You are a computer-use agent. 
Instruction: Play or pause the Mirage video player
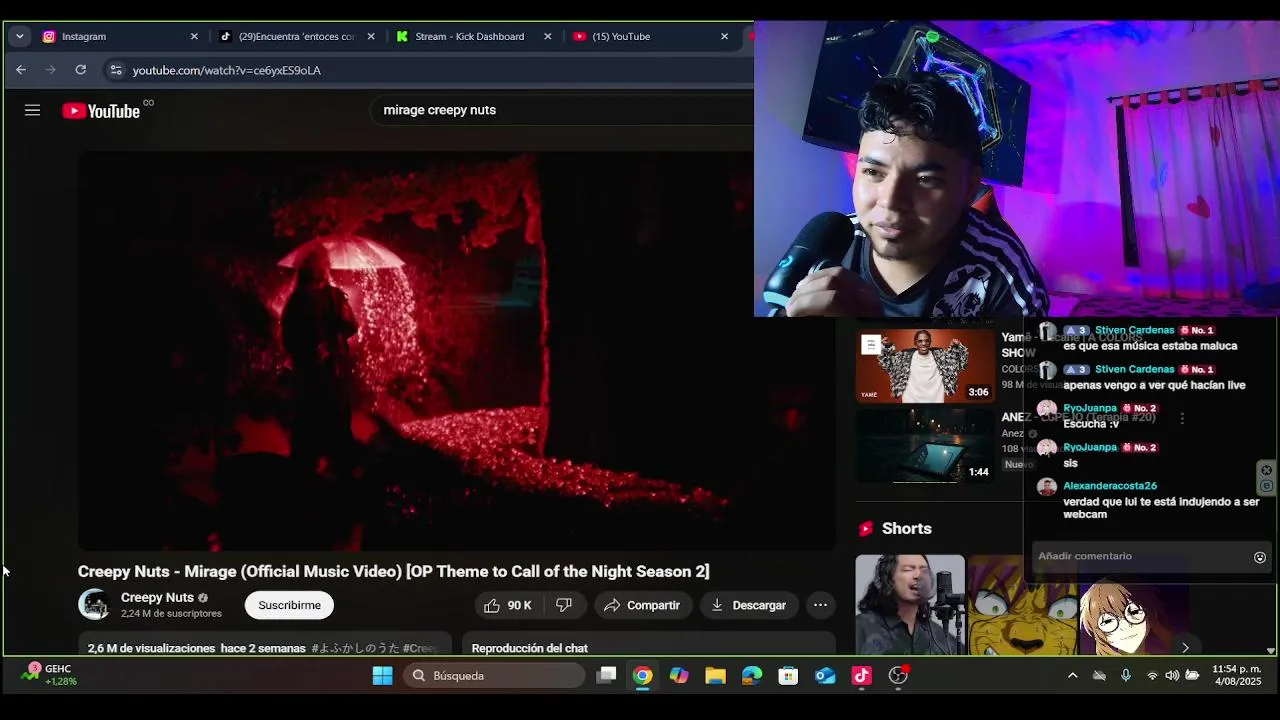(456, 350)
